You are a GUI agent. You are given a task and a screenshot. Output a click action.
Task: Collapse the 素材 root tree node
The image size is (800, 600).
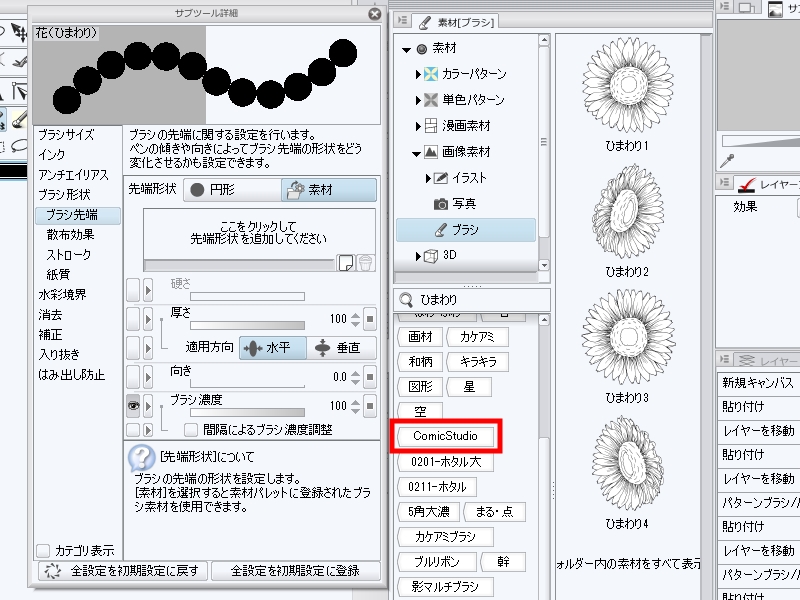[406, 49]
